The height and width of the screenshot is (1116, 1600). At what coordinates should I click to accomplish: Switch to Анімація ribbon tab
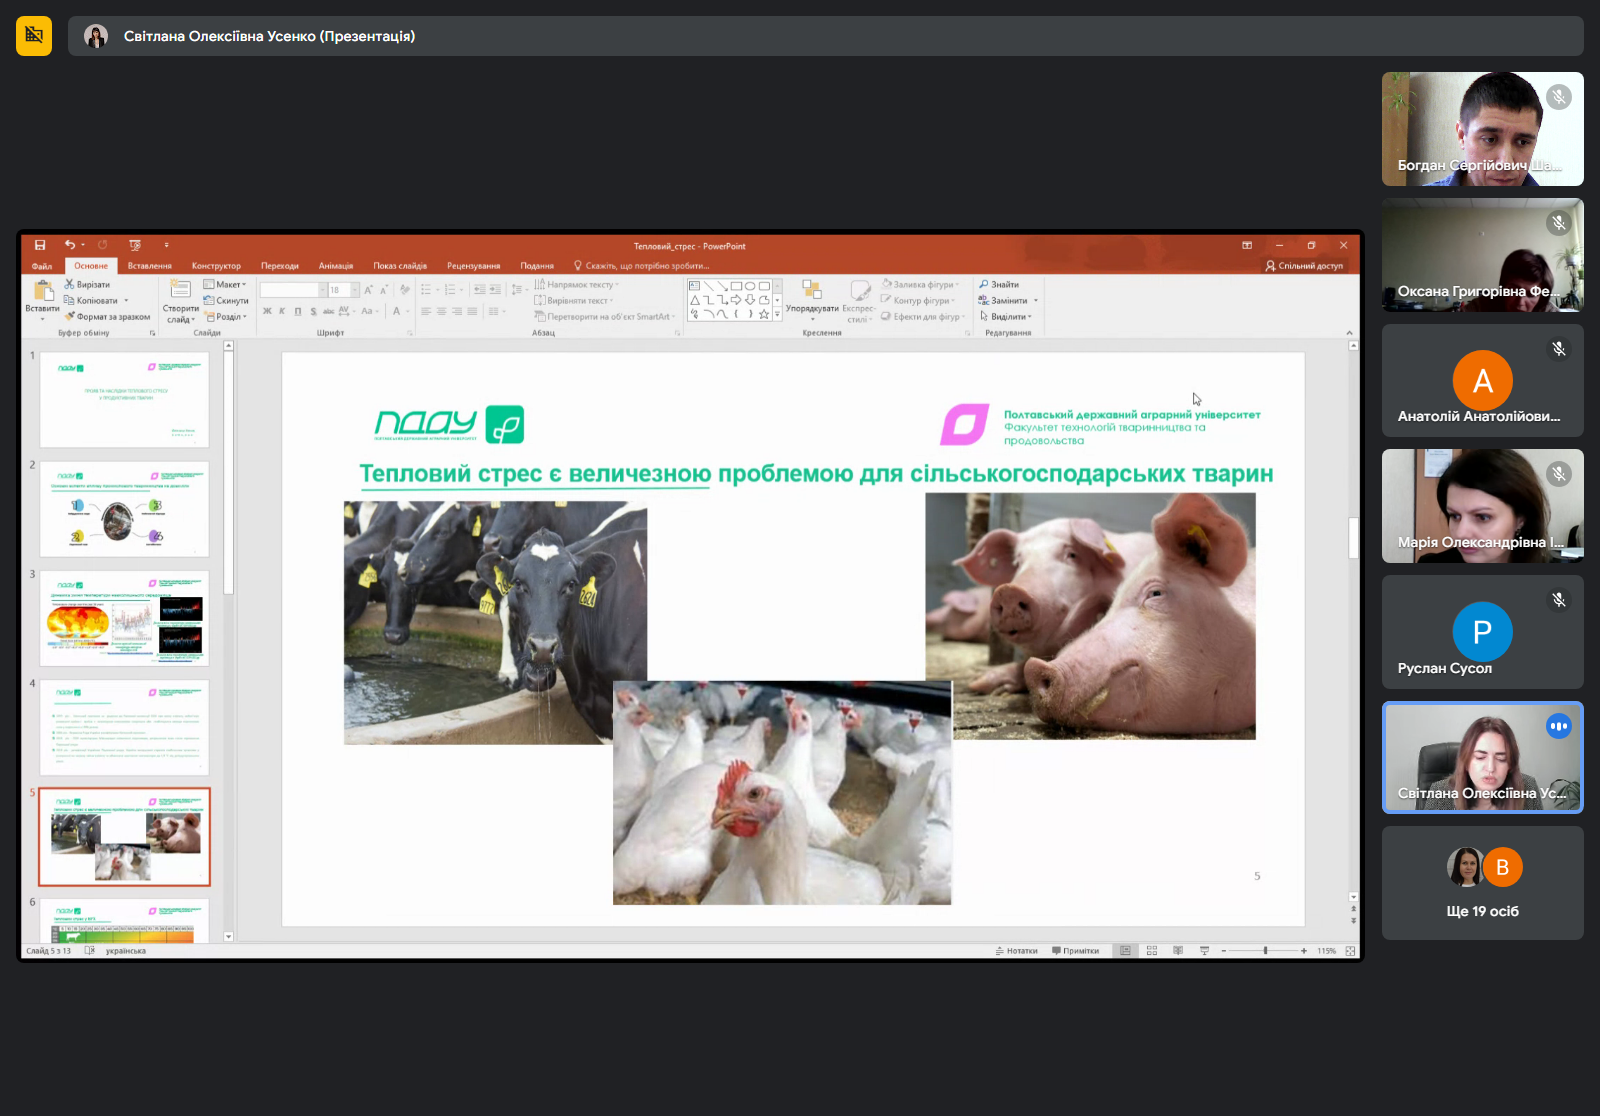(x=336, y=266)
